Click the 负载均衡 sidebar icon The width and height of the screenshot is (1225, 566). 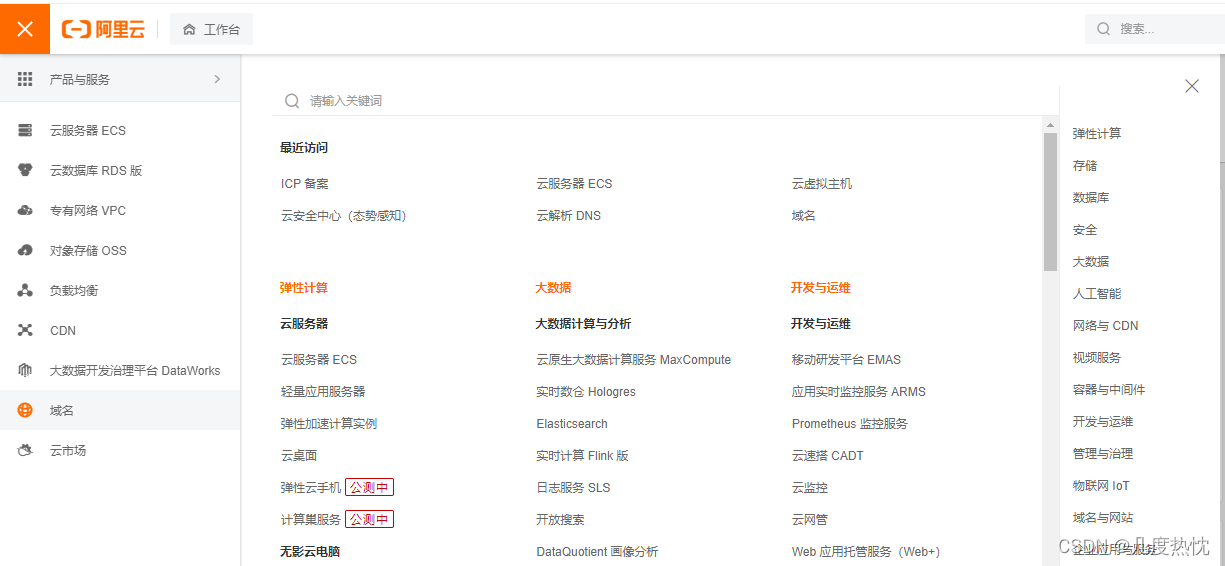26,290
